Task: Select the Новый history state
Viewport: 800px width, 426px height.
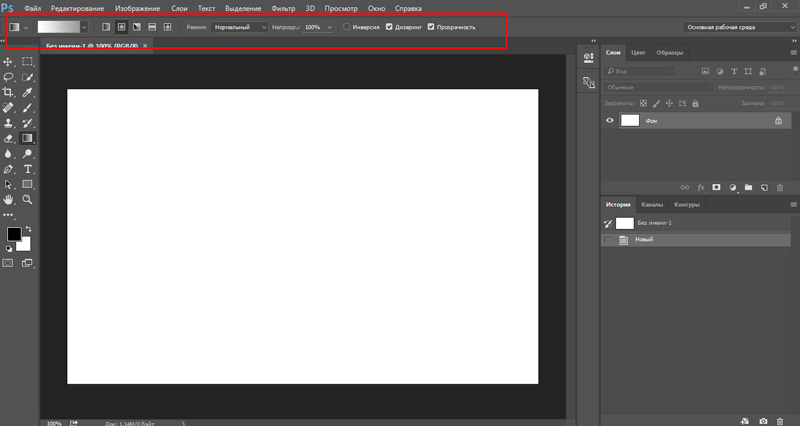Action: click(696, 240)
